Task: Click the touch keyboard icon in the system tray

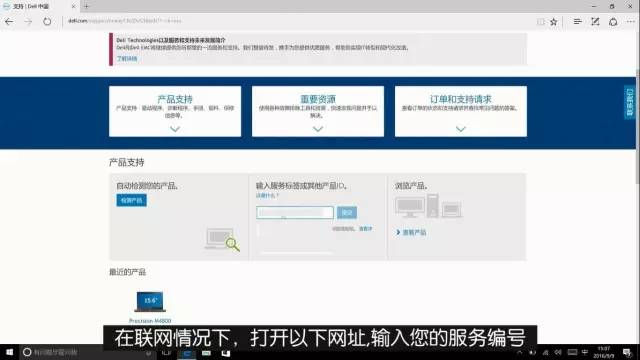Action: pos(572,352)
